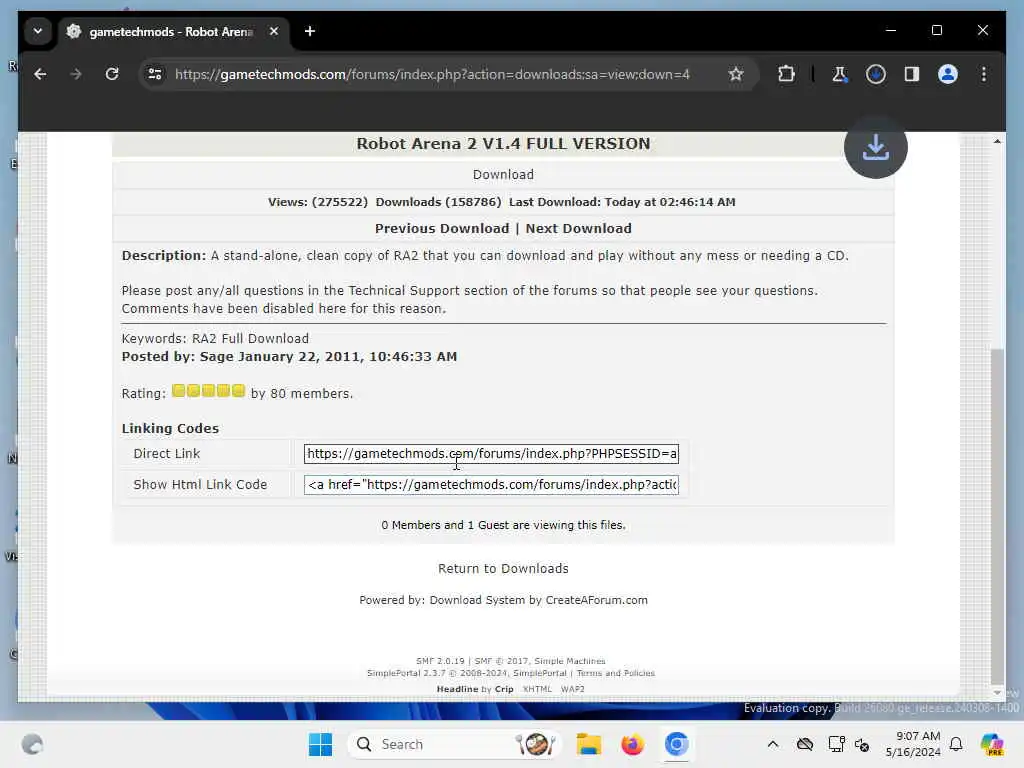Close the gametechmods tab
The image size is (1024, 768).
pos(274,31)
